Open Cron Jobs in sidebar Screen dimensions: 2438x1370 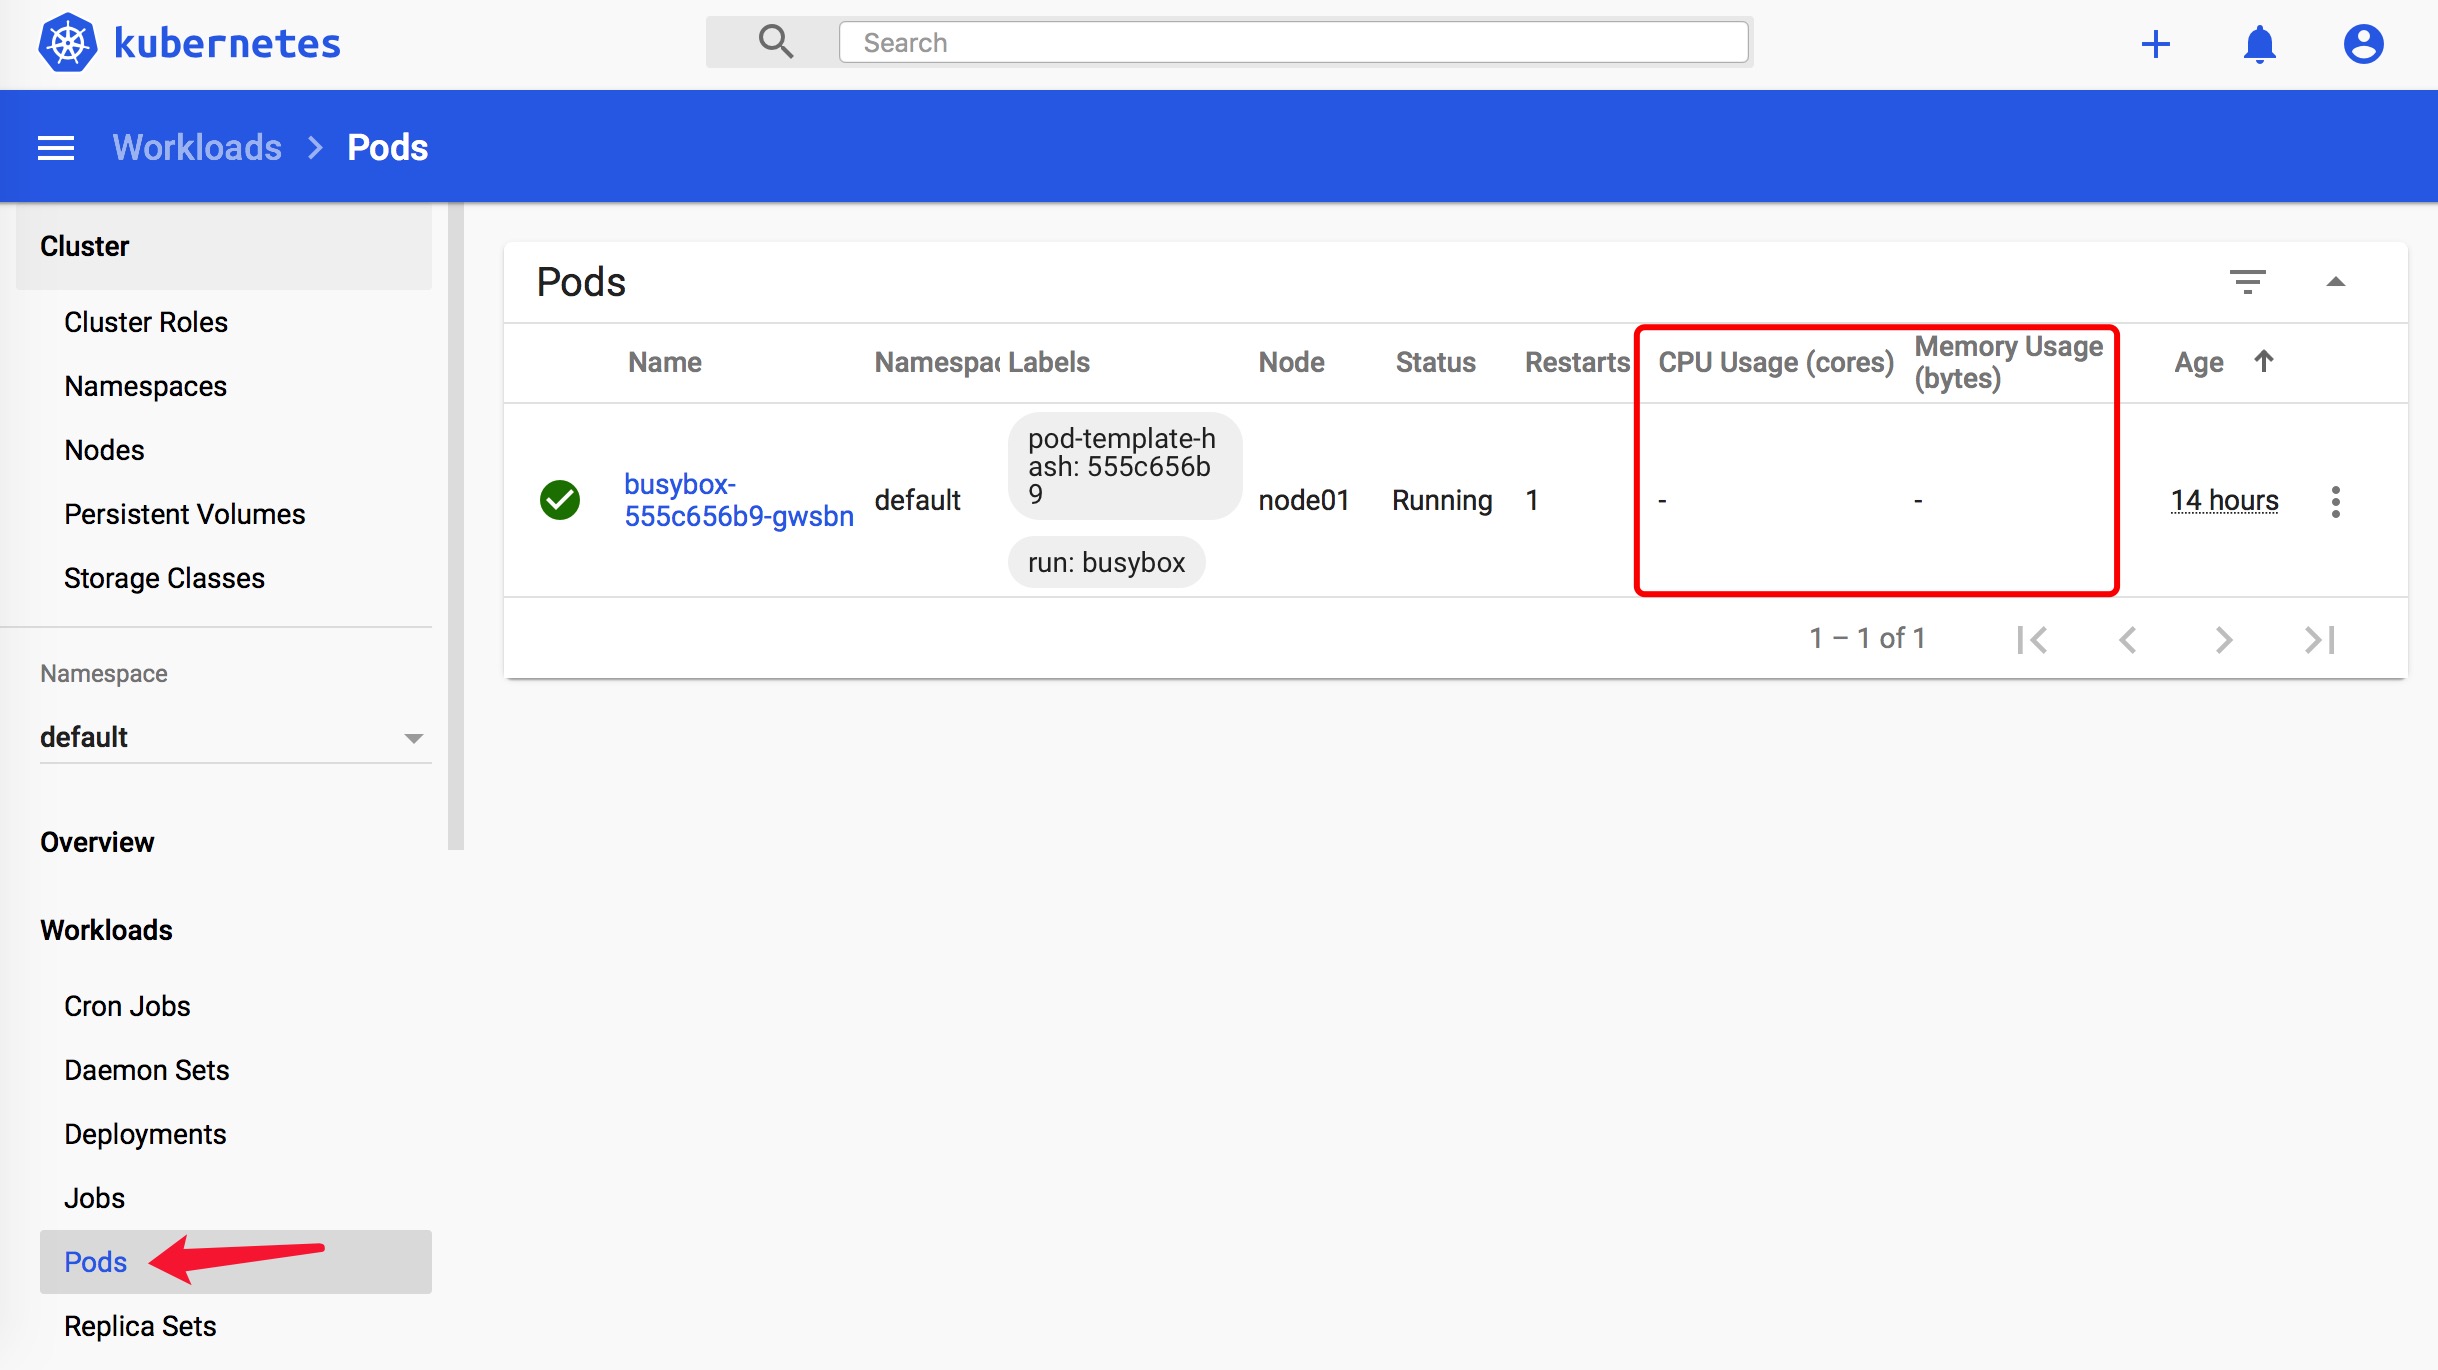[x=127, y=1006]
